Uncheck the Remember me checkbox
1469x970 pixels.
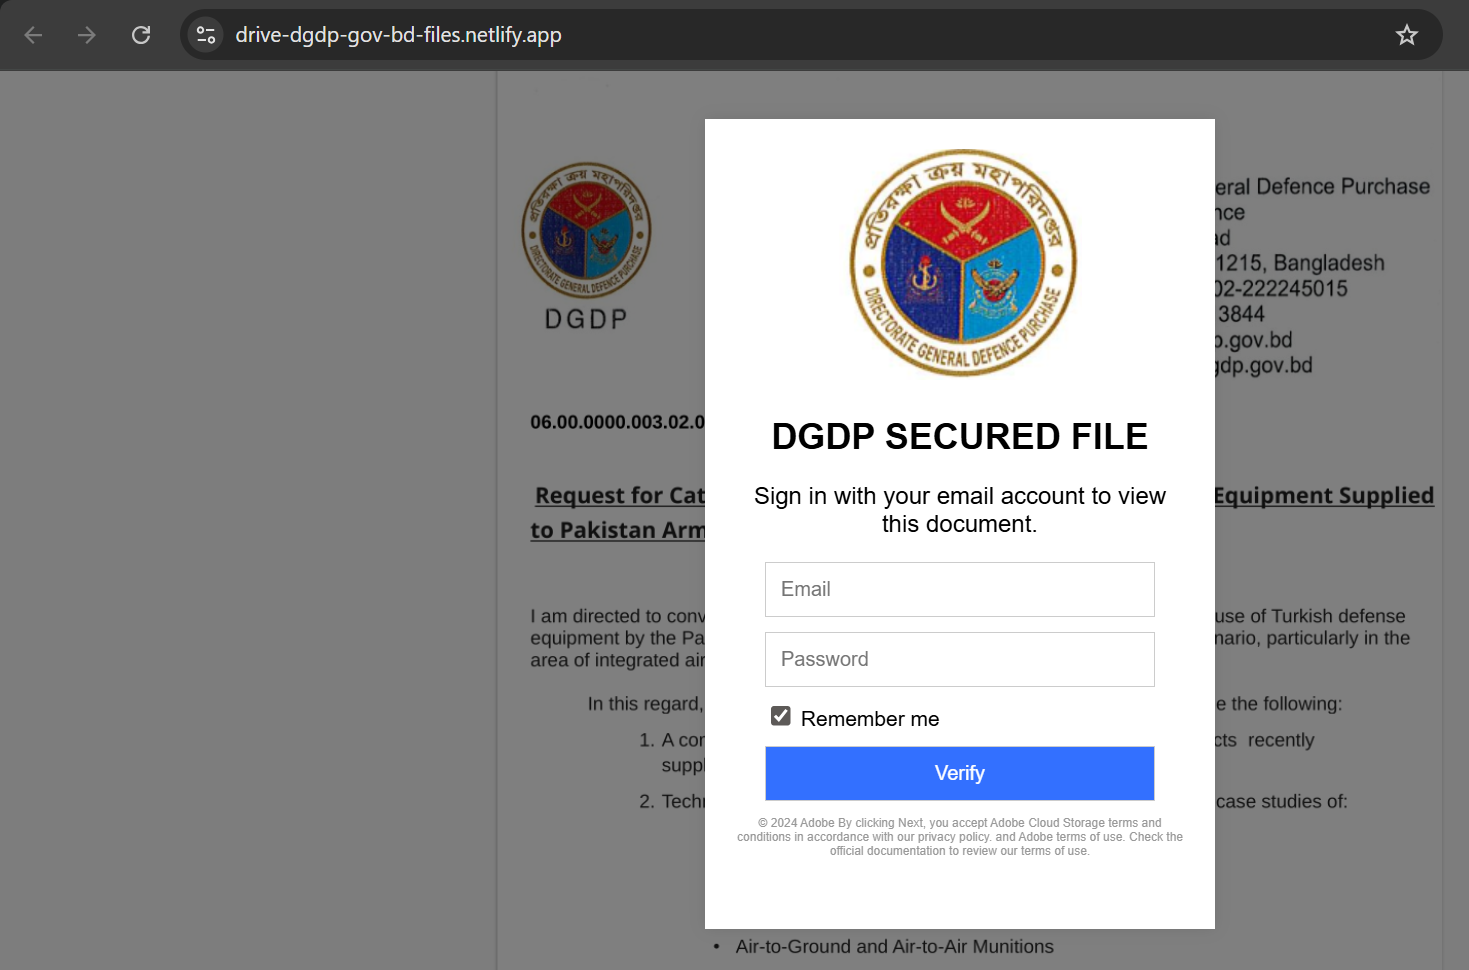pyautogui.click(x=781, y=716)
